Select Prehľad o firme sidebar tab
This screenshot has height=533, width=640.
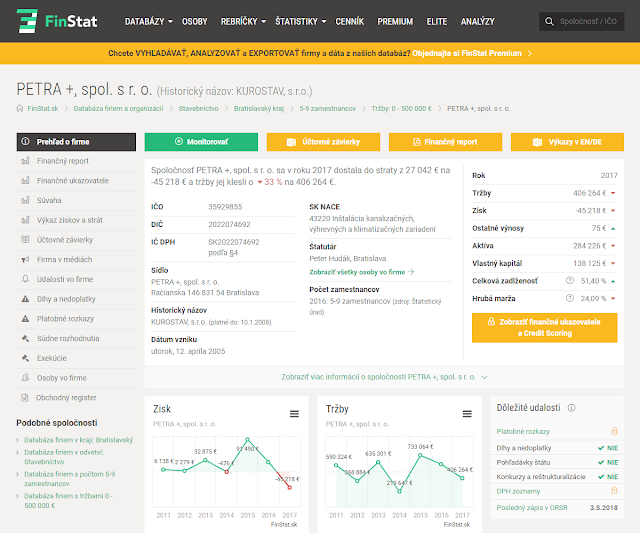pos(76,142)
